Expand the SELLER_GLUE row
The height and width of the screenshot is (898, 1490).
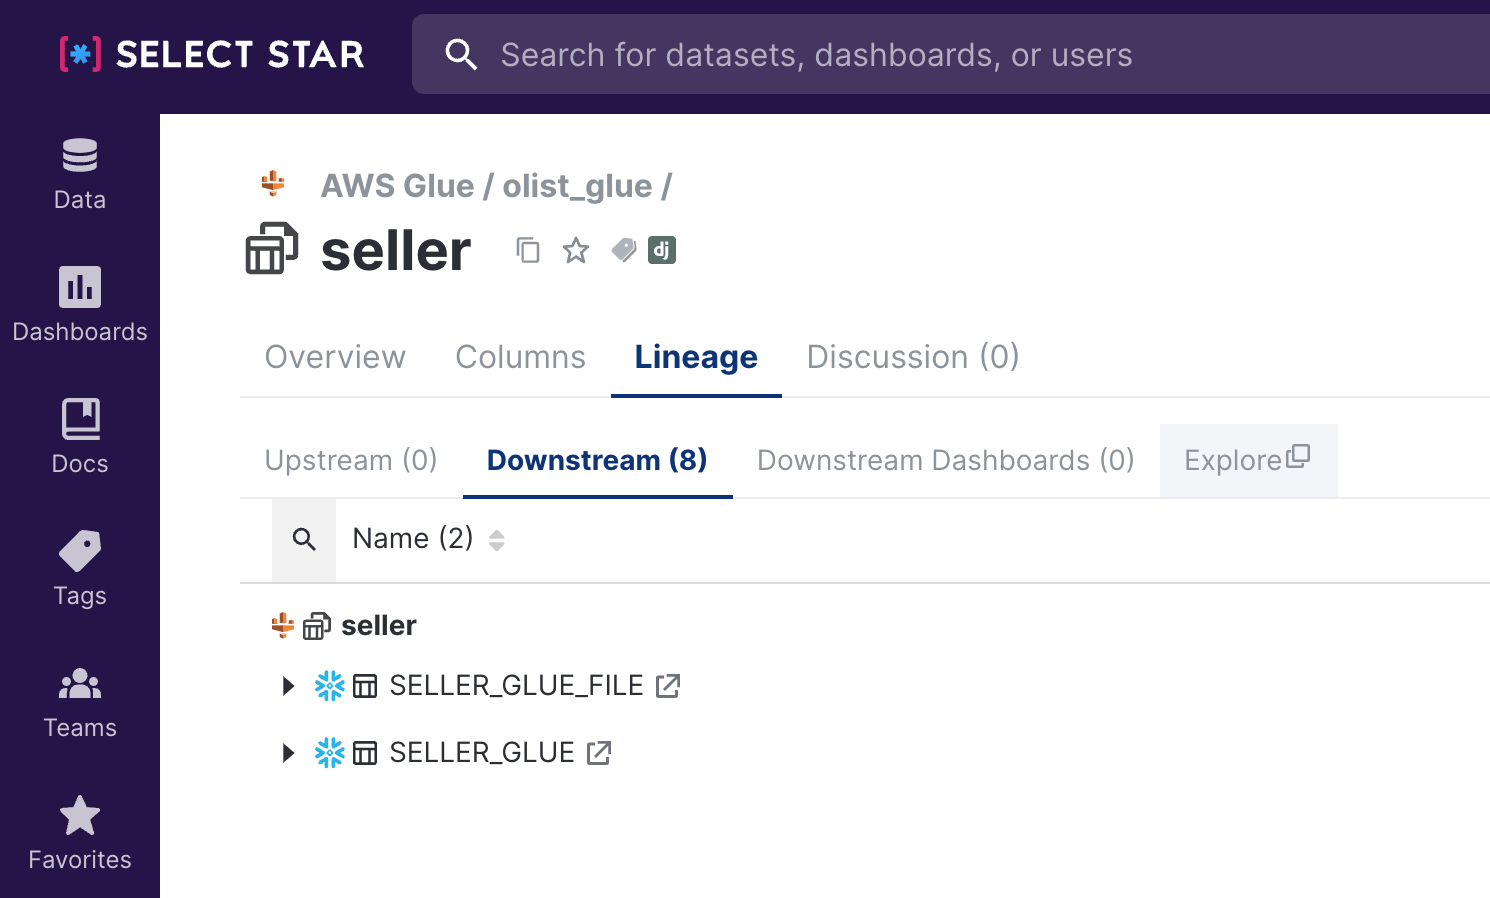pyautogui.click(x=288, y=753)
